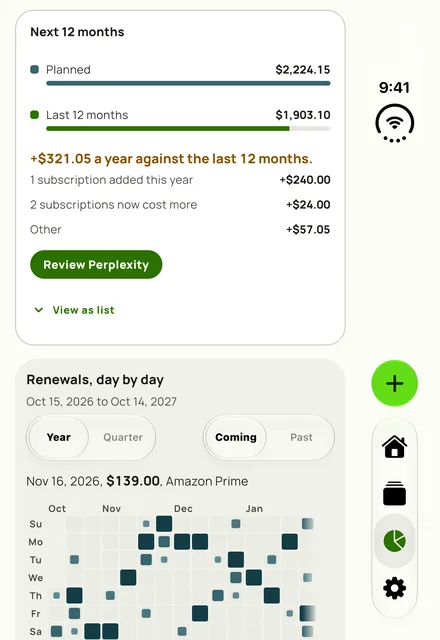Open the subscriptions stack icon

coord(394,493)
